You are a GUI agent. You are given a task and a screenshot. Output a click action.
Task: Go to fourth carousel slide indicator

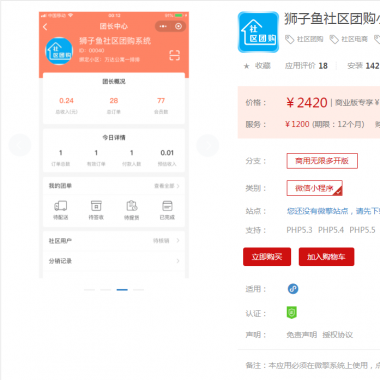tap(138, 290)
